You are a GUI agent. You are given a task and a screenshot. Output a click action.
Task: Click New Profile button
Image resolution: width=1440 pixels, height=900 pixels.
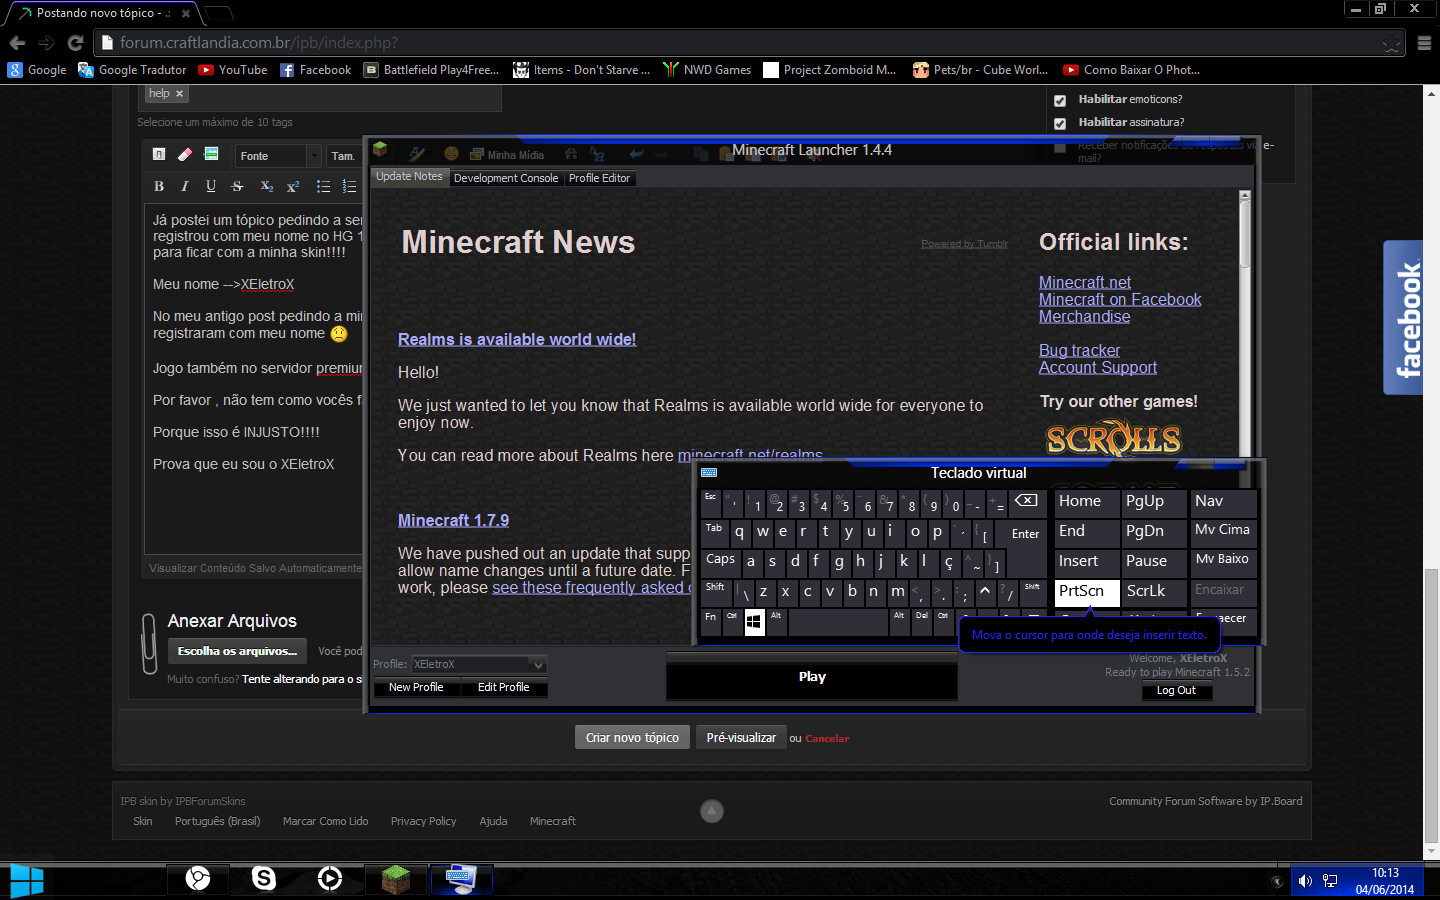pos(416,687)
